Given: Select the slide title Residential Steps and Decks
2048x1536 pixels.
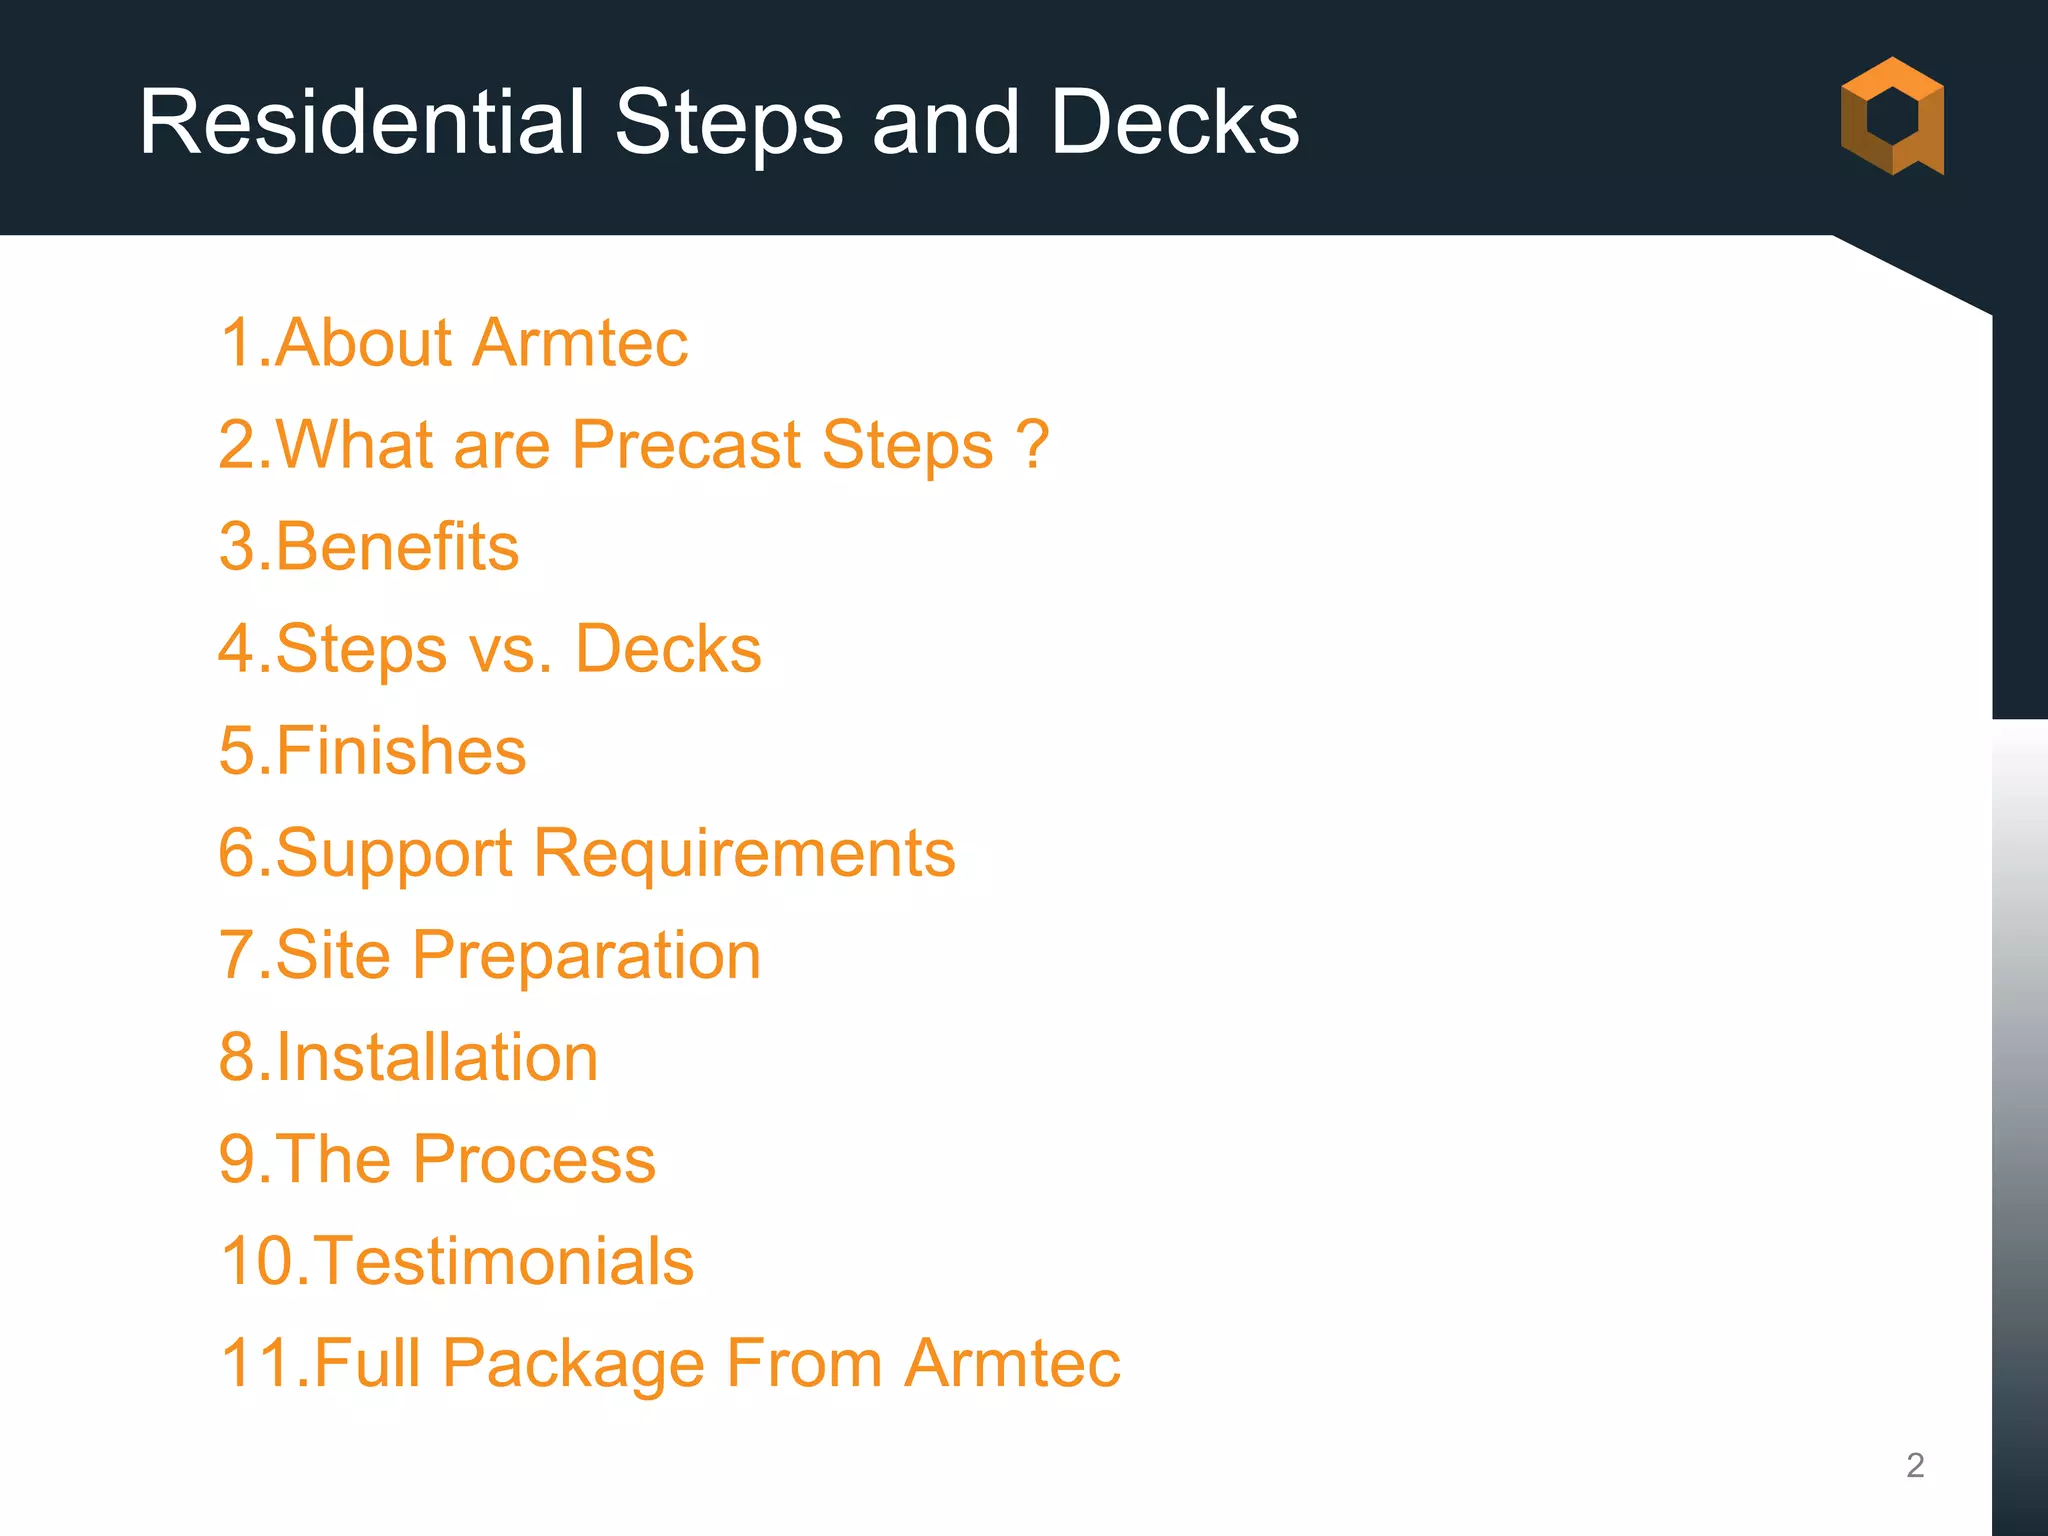Looking at the screenshot, I should [719, 122].
